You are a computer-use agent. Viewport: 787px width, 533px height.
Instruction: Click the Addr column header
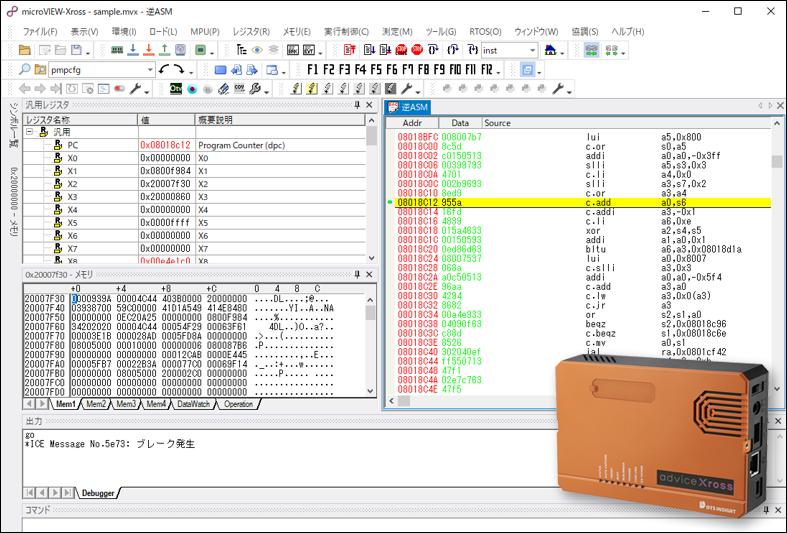(x=413, y=123)
